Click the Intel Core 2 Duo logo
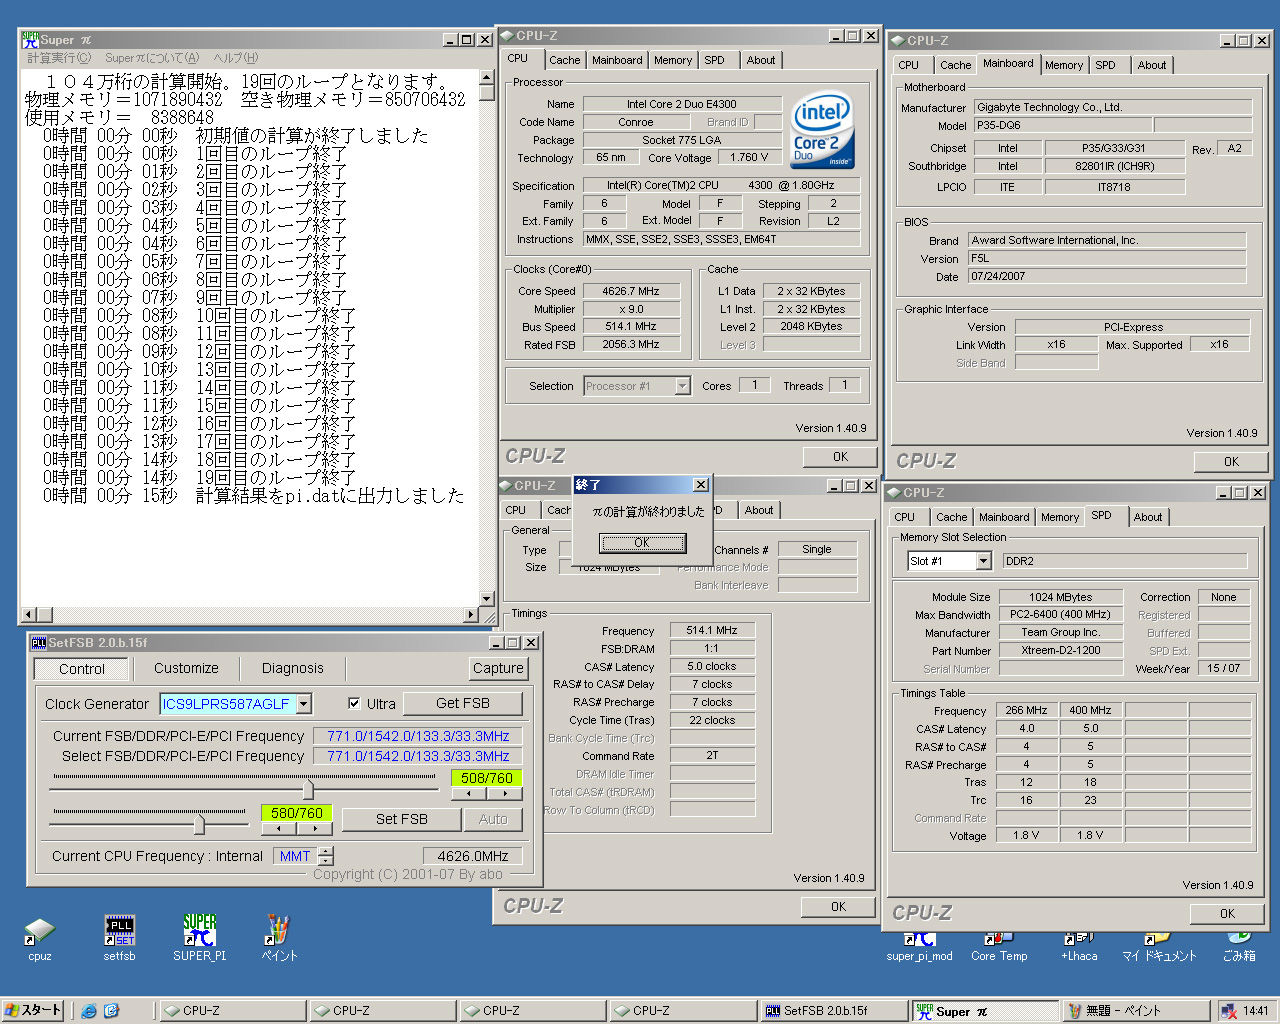The width and height of the screenshot is (1280, 1024). pos(822,129)
